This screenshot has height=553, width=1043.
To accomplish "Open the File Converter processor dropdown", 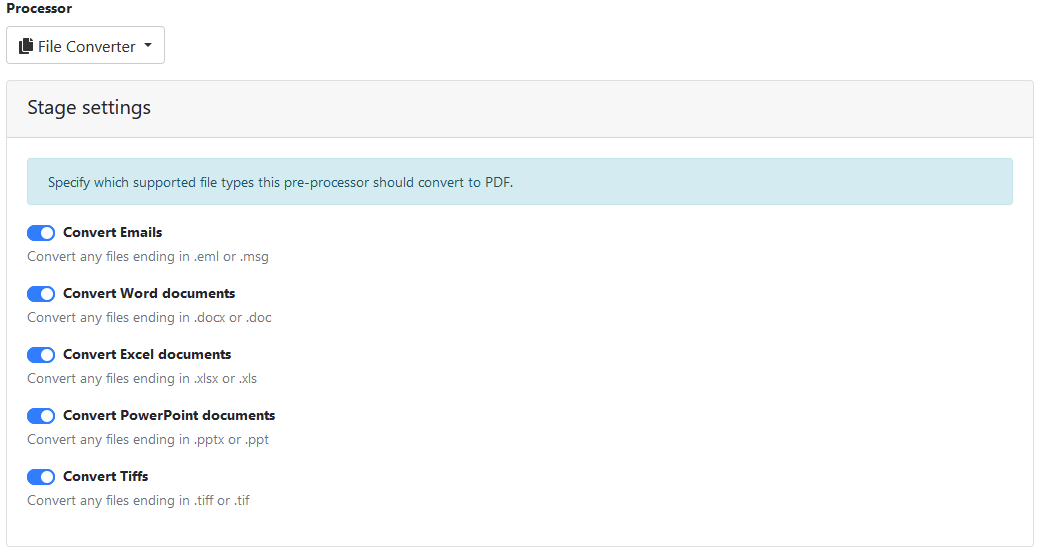I will pos(86,46).
